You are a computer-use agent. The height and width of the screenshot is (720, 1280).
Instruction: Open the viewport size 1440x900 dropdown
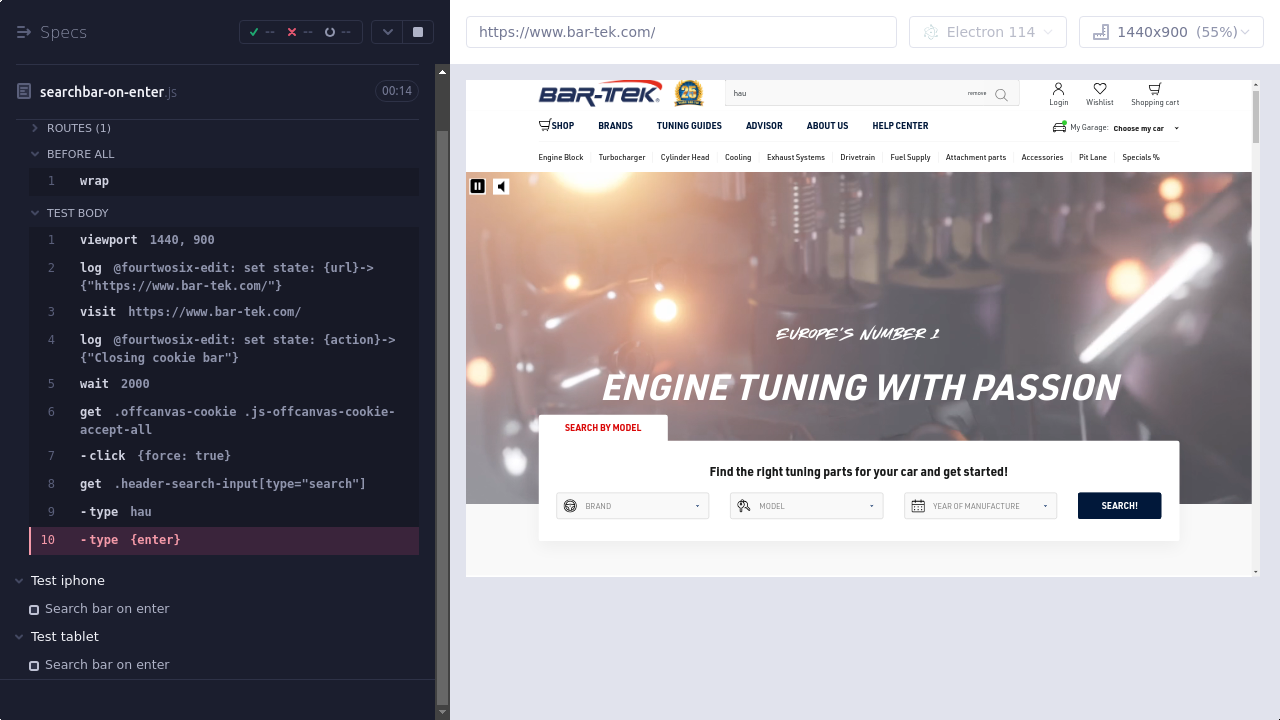tap(1171, 32)
